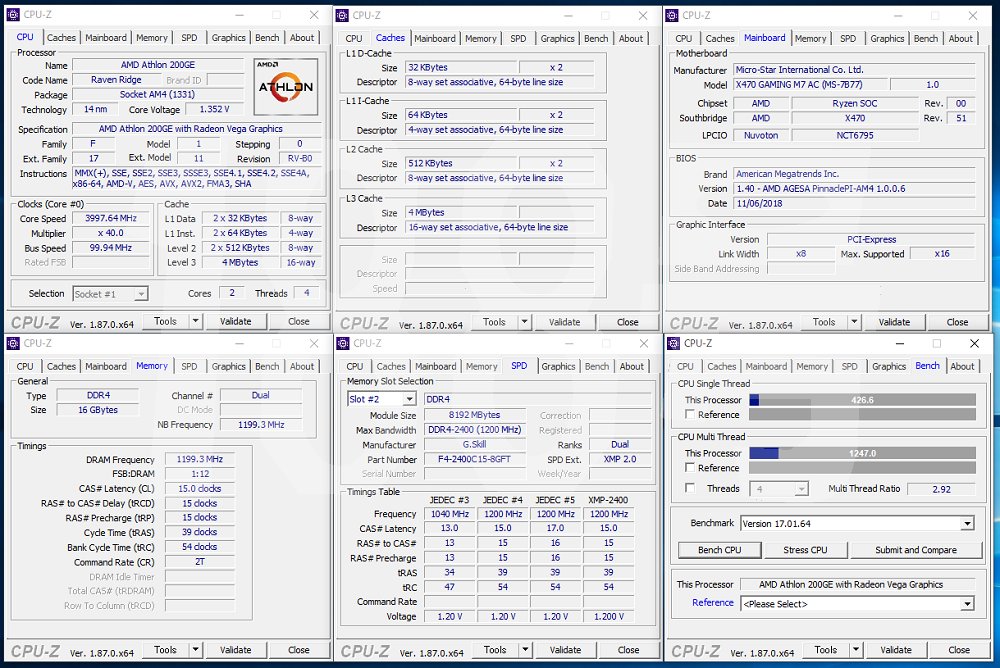Click the Core Speed value field
This screenshot has height=668, width=1000.
110,218
